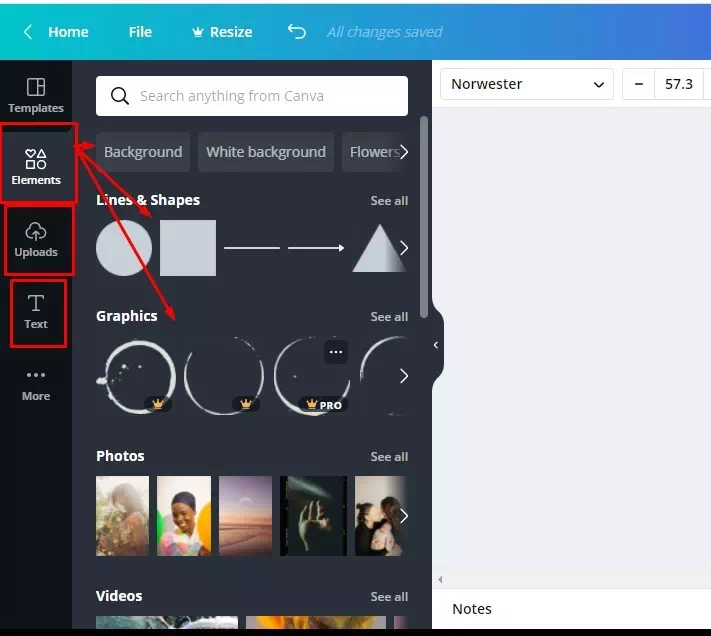Click the search magnifier icon
This screenshot has width=711, height=636.
(x=120, y=96)
